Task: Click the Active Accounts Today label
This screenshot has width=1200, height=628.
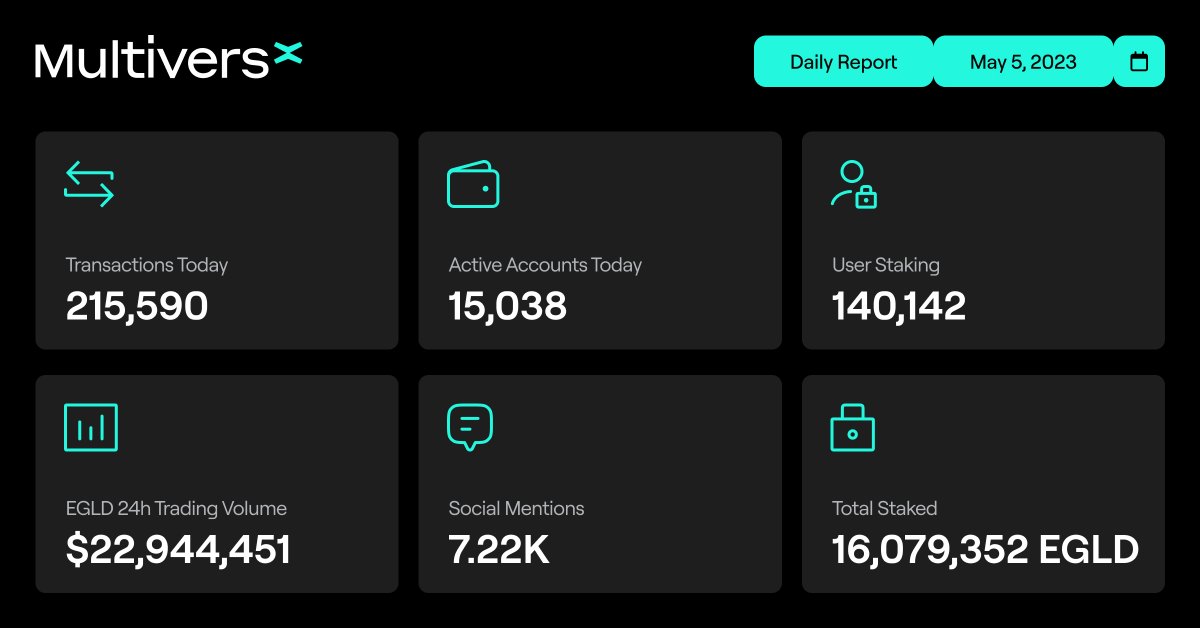Action: coord(545,265)
